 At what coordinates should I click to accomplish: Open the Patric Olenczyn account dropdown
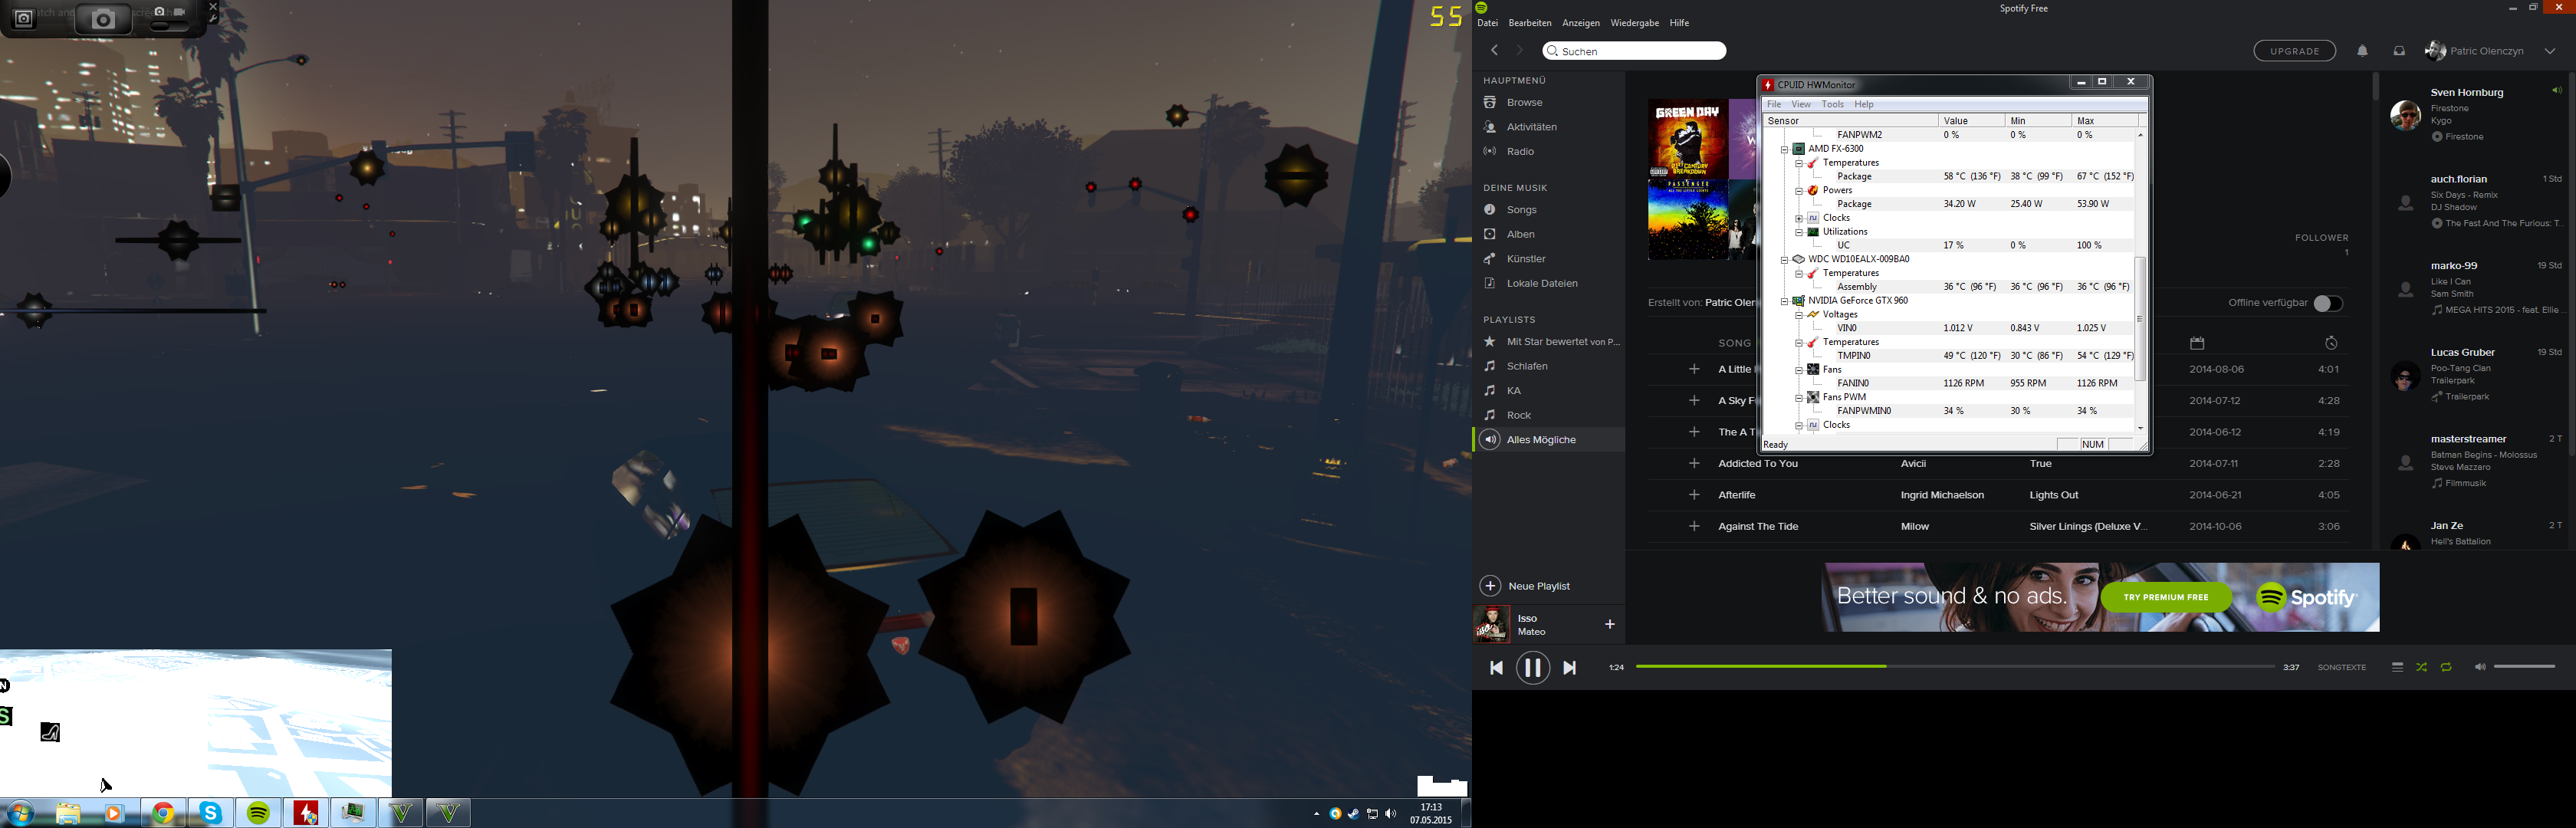pos(2549,51)
